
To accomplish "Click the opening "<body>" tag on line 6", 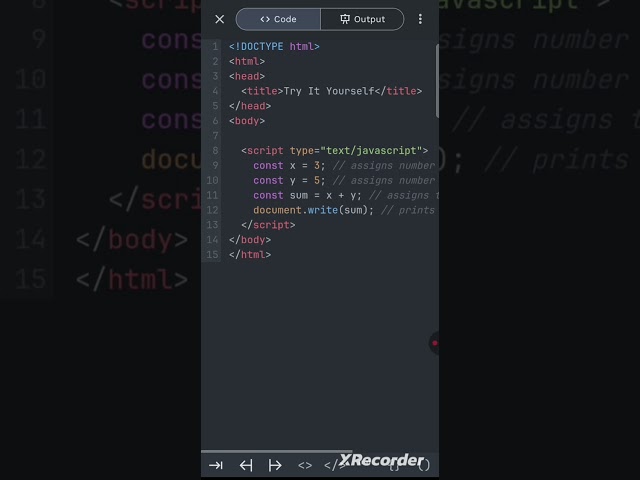I will tap(247, 121).
